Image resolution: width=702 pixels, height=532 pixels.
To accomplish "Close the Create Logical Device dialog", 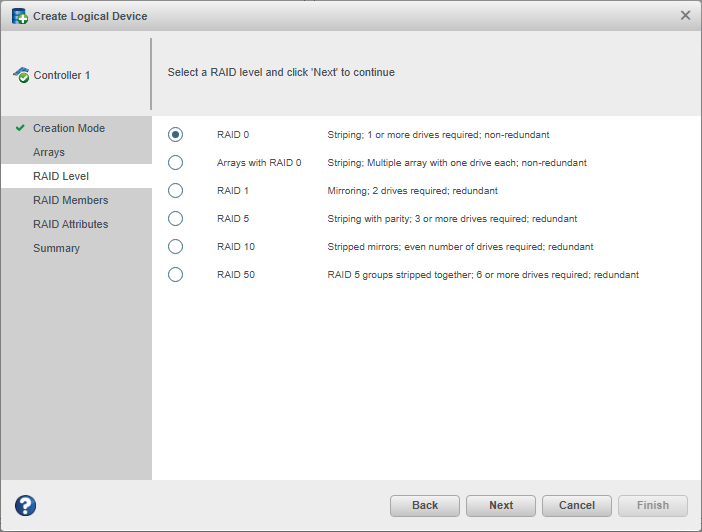I will [685, 15].
